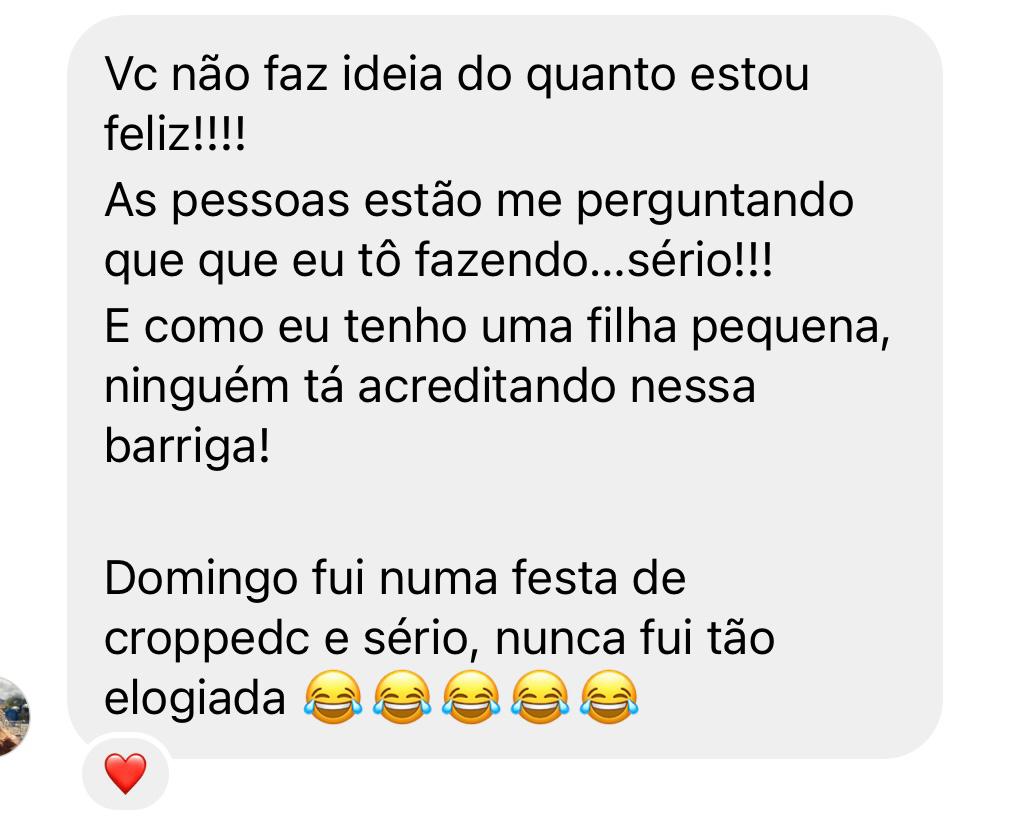
Task: Click the second laughing-crying emoji
Action: coord(402,697)
